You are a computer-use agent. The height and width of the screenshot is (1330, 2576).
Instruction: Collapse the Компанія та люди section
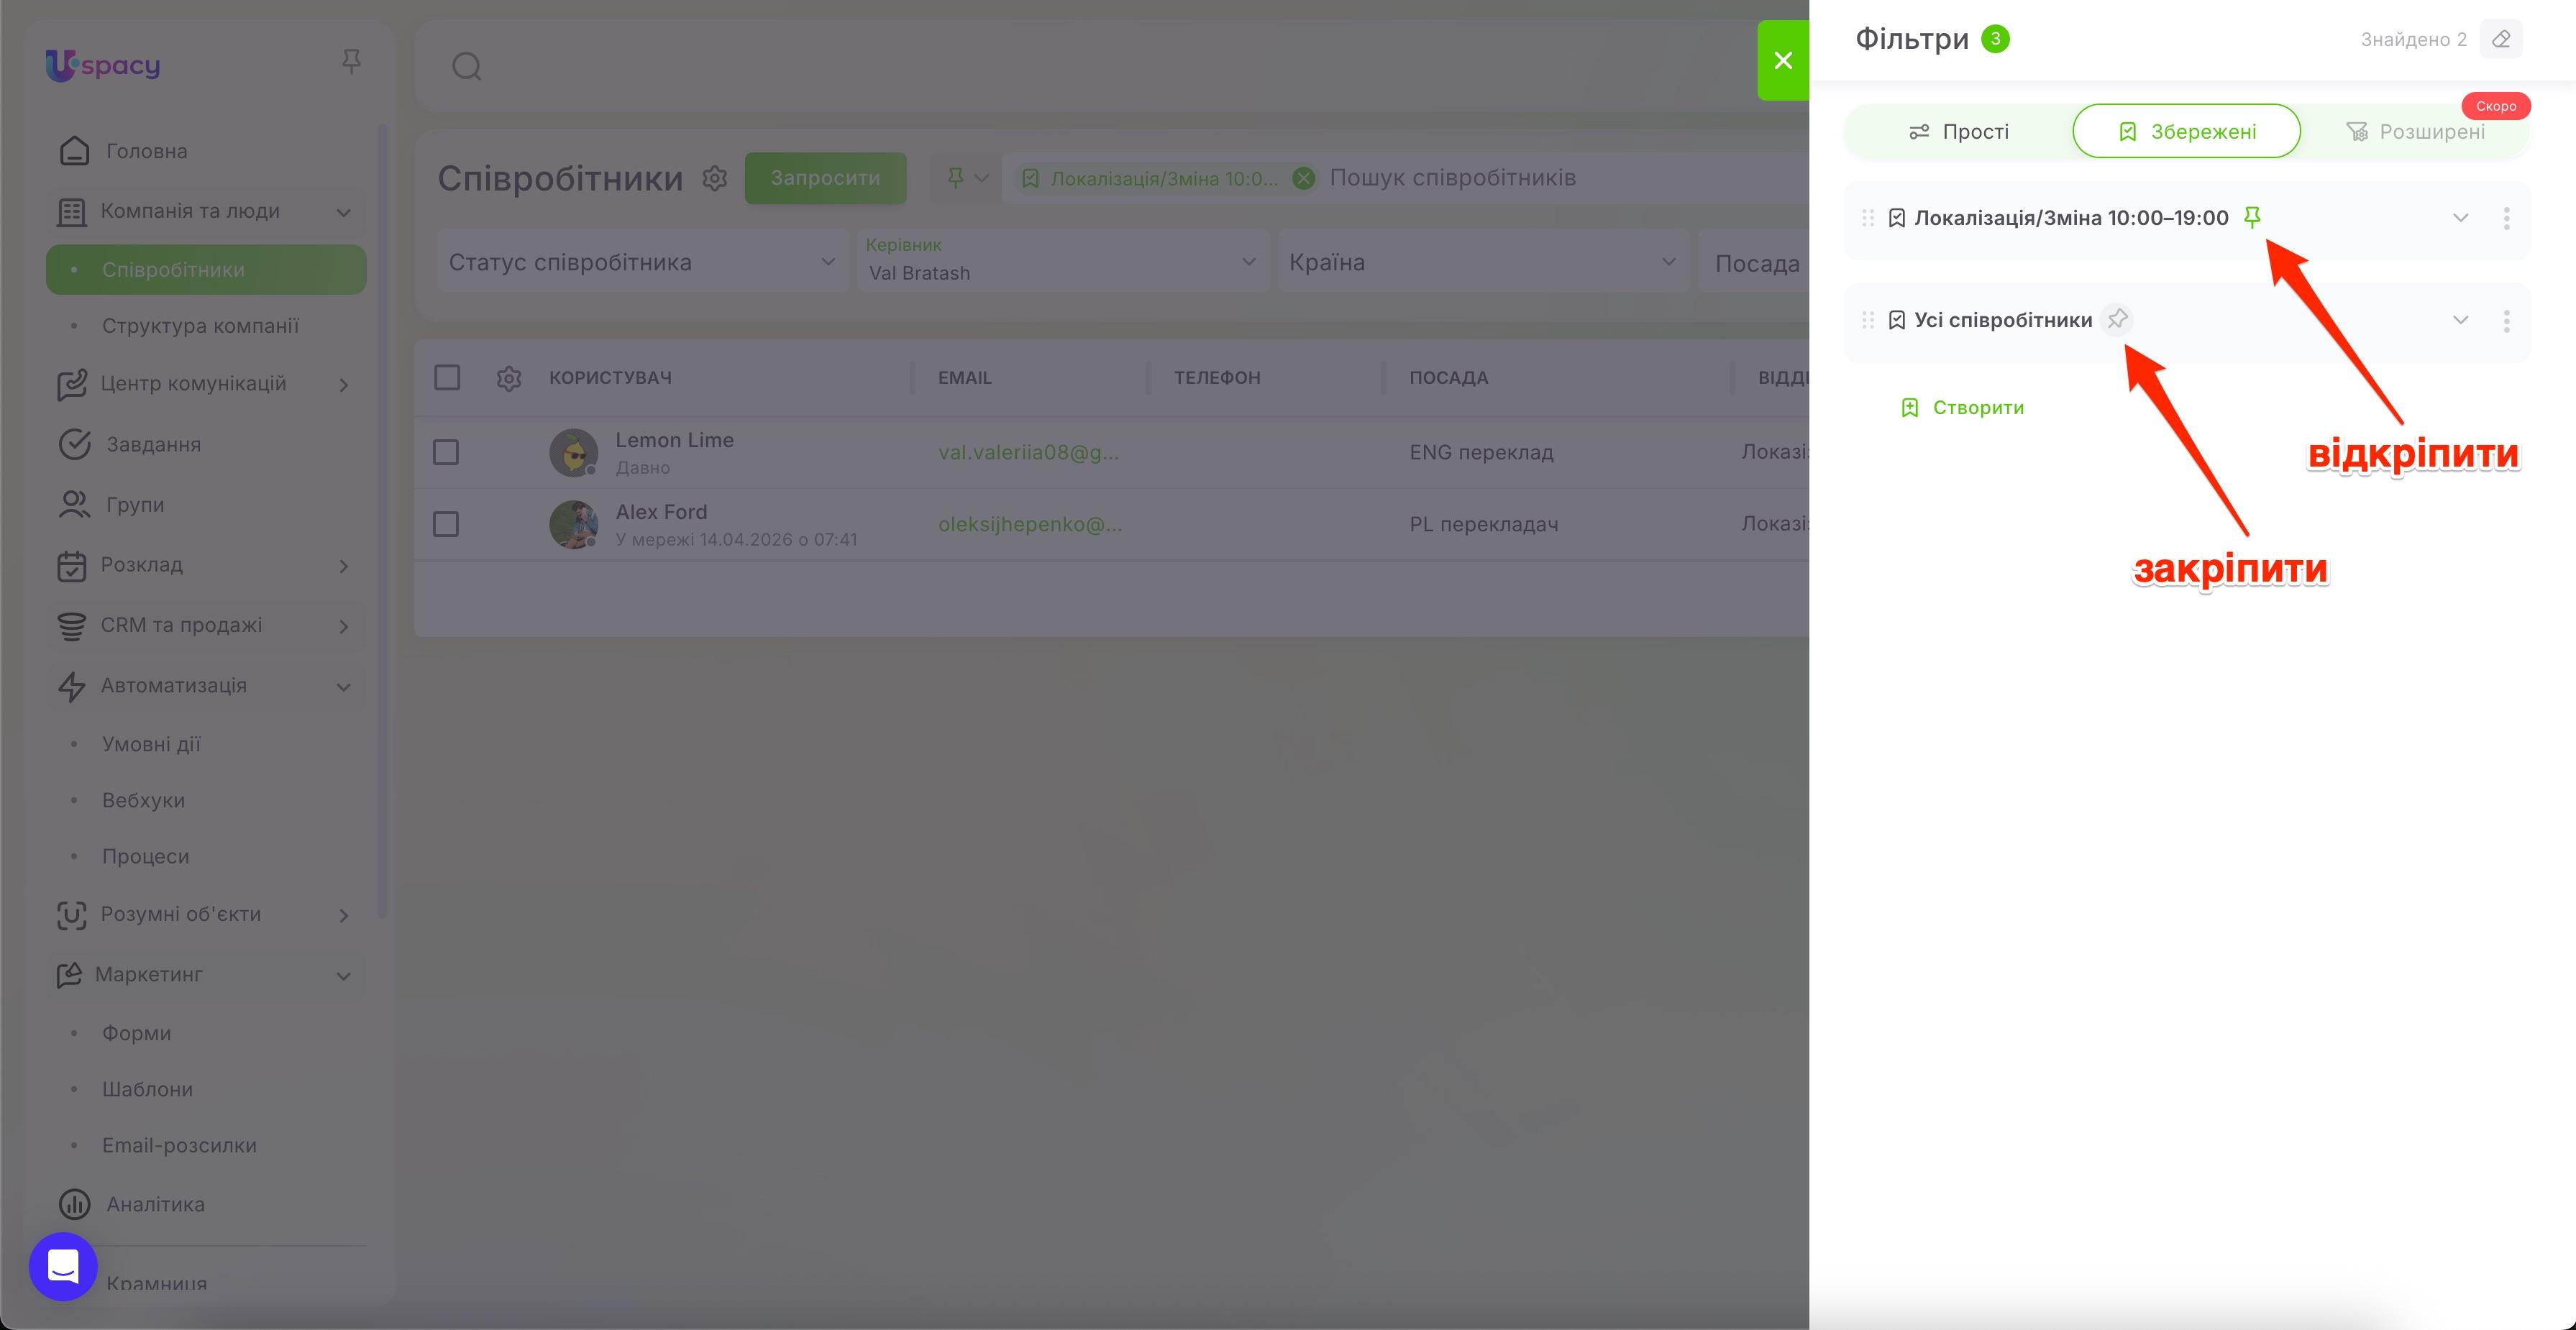[343, 212]
